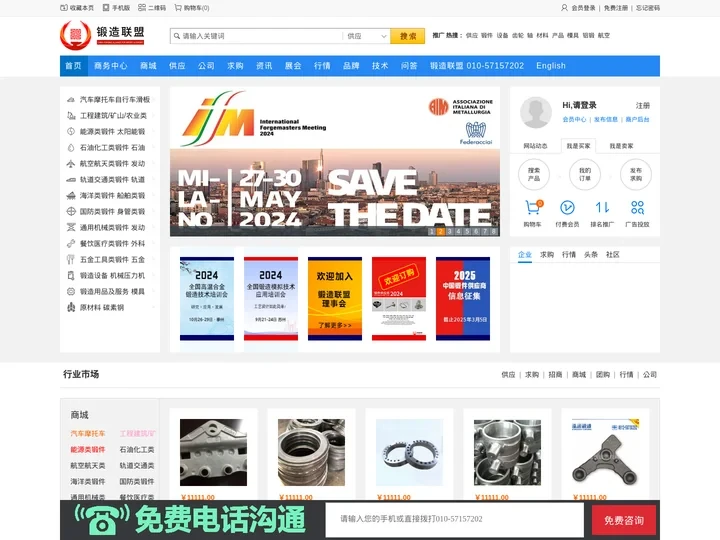
Task: Click the 发布求购 circle button
Action: coord(636,174)
